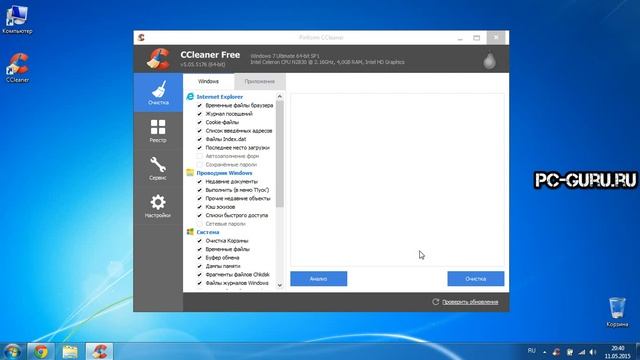Toggle Список введённых адресов checkbox
The height and width of the screenshot is (360, 640).
click(200, 131)
